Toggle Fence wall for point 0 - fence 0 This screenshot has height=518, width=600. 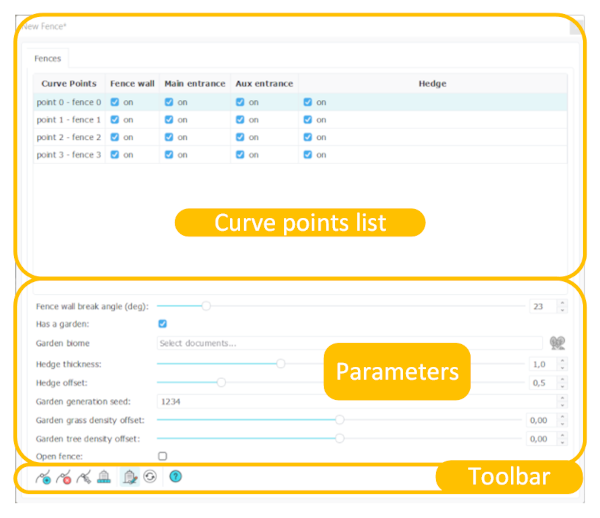[115, 102]
